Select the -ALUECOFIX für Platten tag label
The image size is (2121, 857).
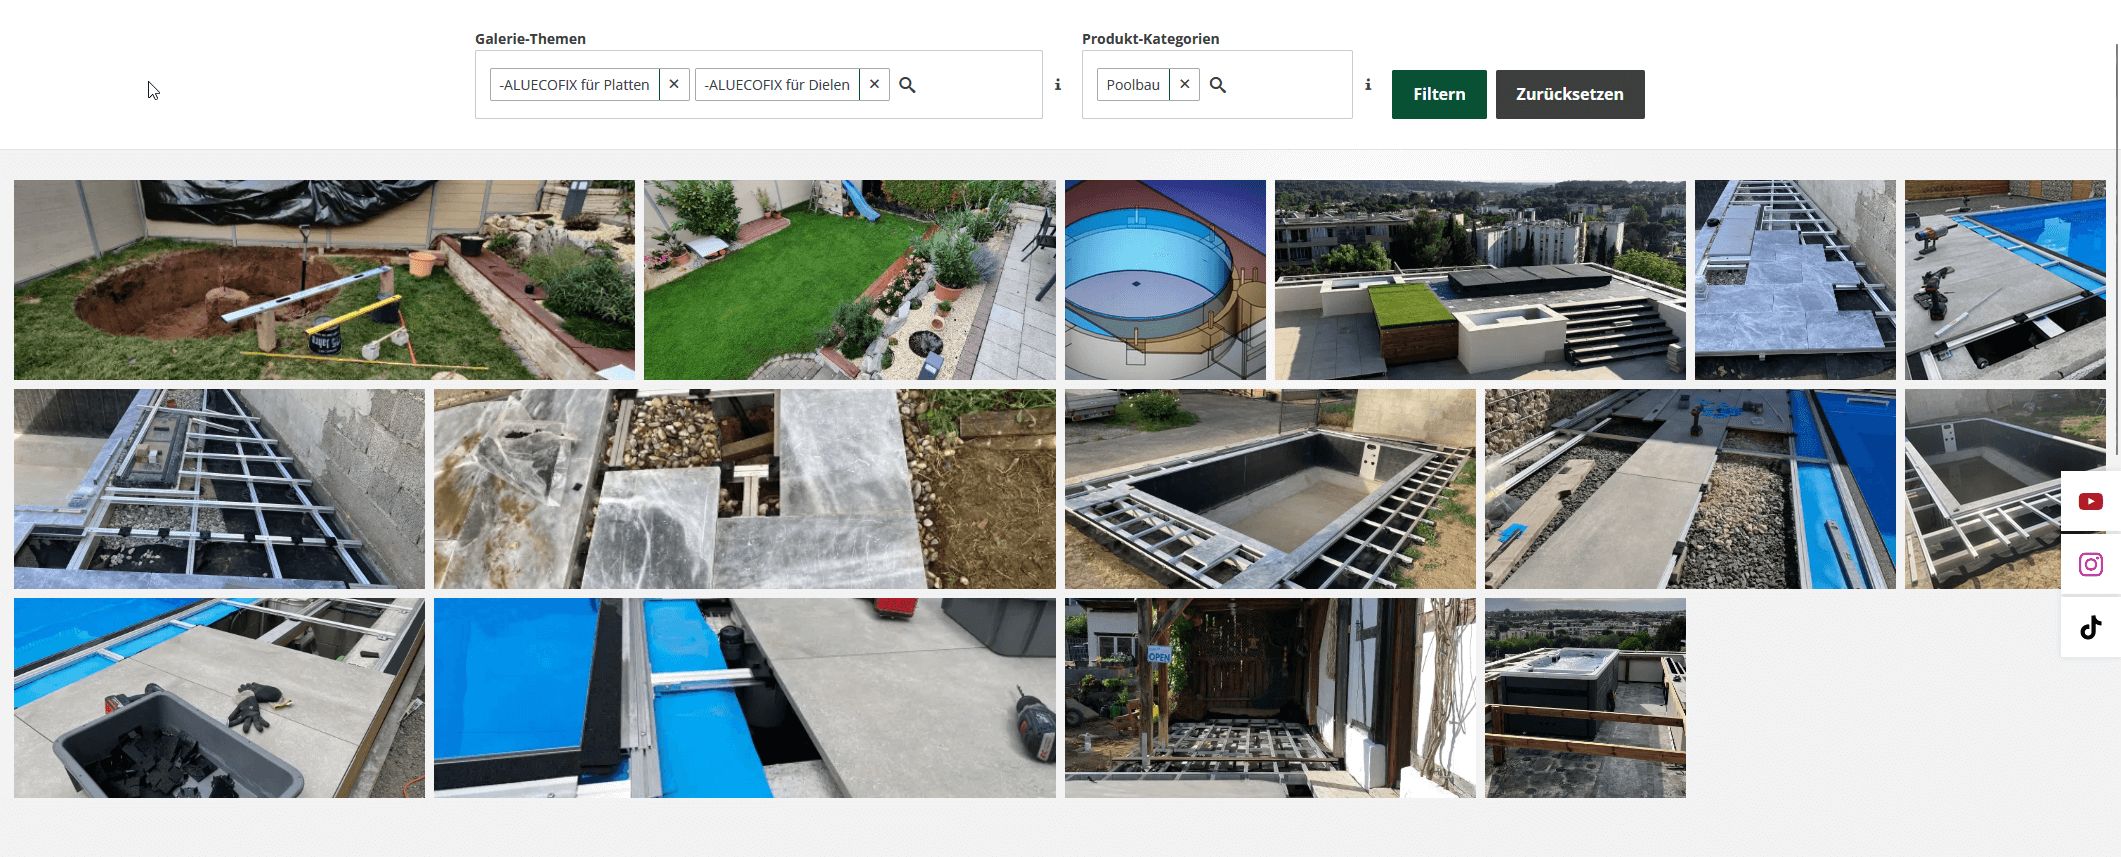click(x=575, y=85)
